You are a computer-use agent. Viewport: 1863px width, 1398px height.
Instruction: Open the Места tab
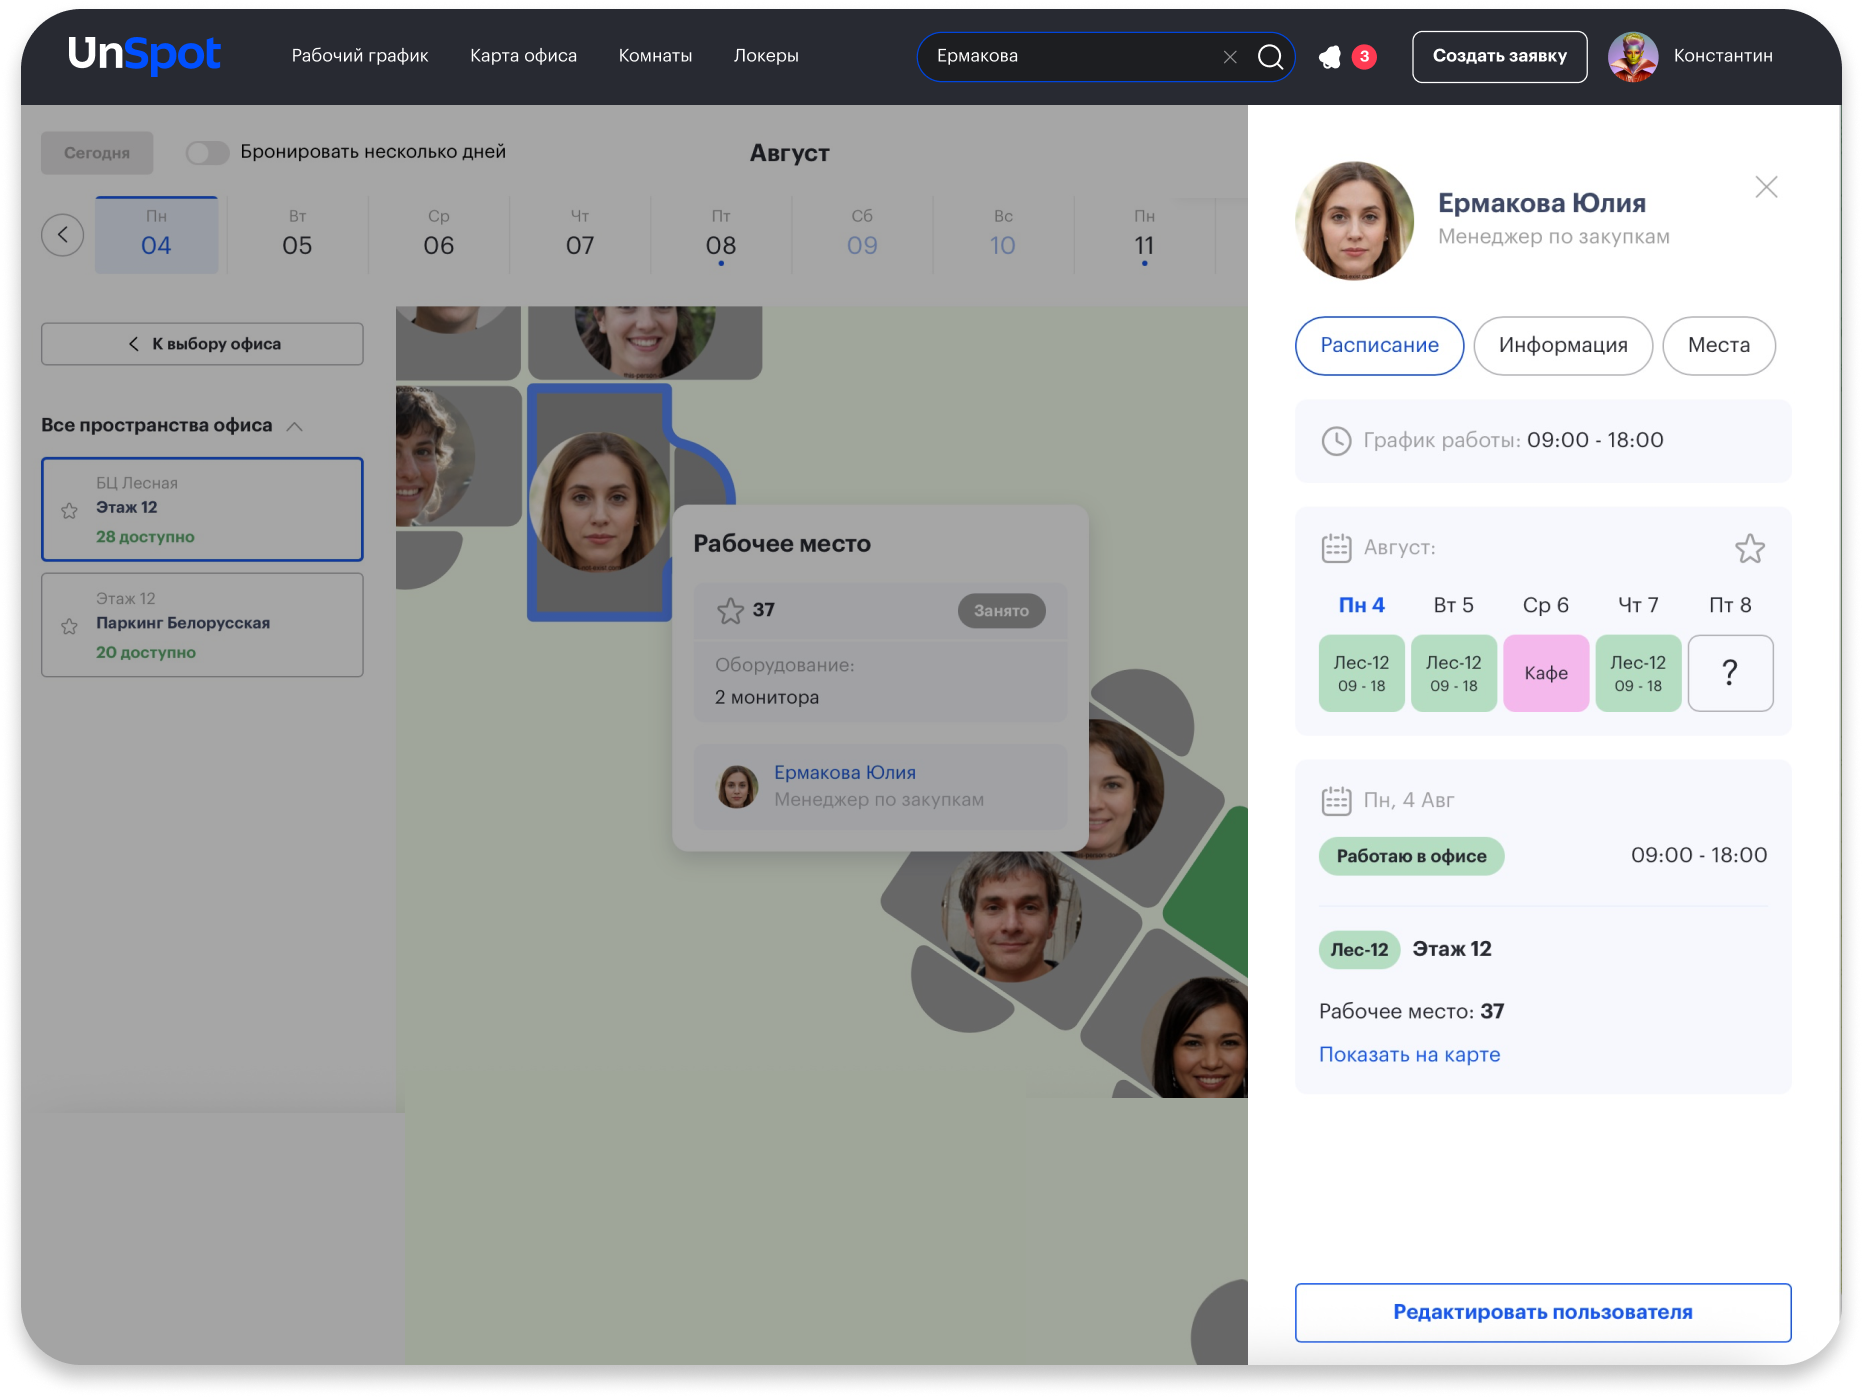(x=1718, y=346)
